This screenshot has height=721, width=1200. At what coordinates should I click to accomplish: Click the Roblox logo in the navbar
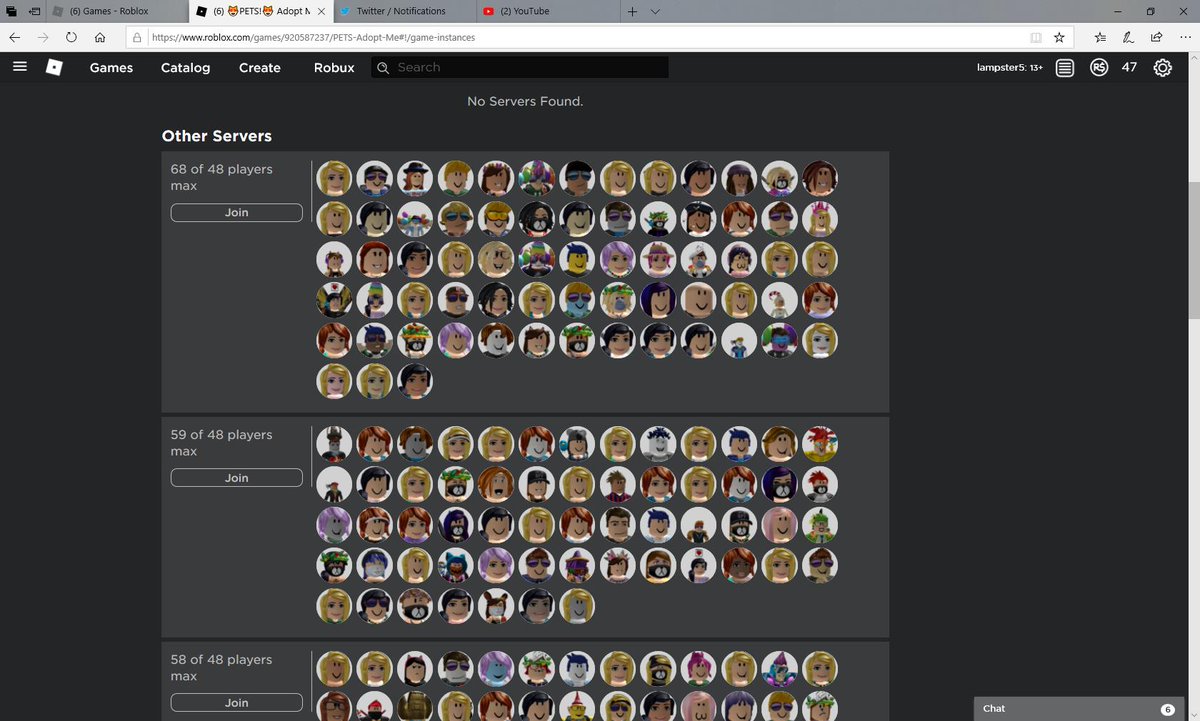tap(54, 67)
